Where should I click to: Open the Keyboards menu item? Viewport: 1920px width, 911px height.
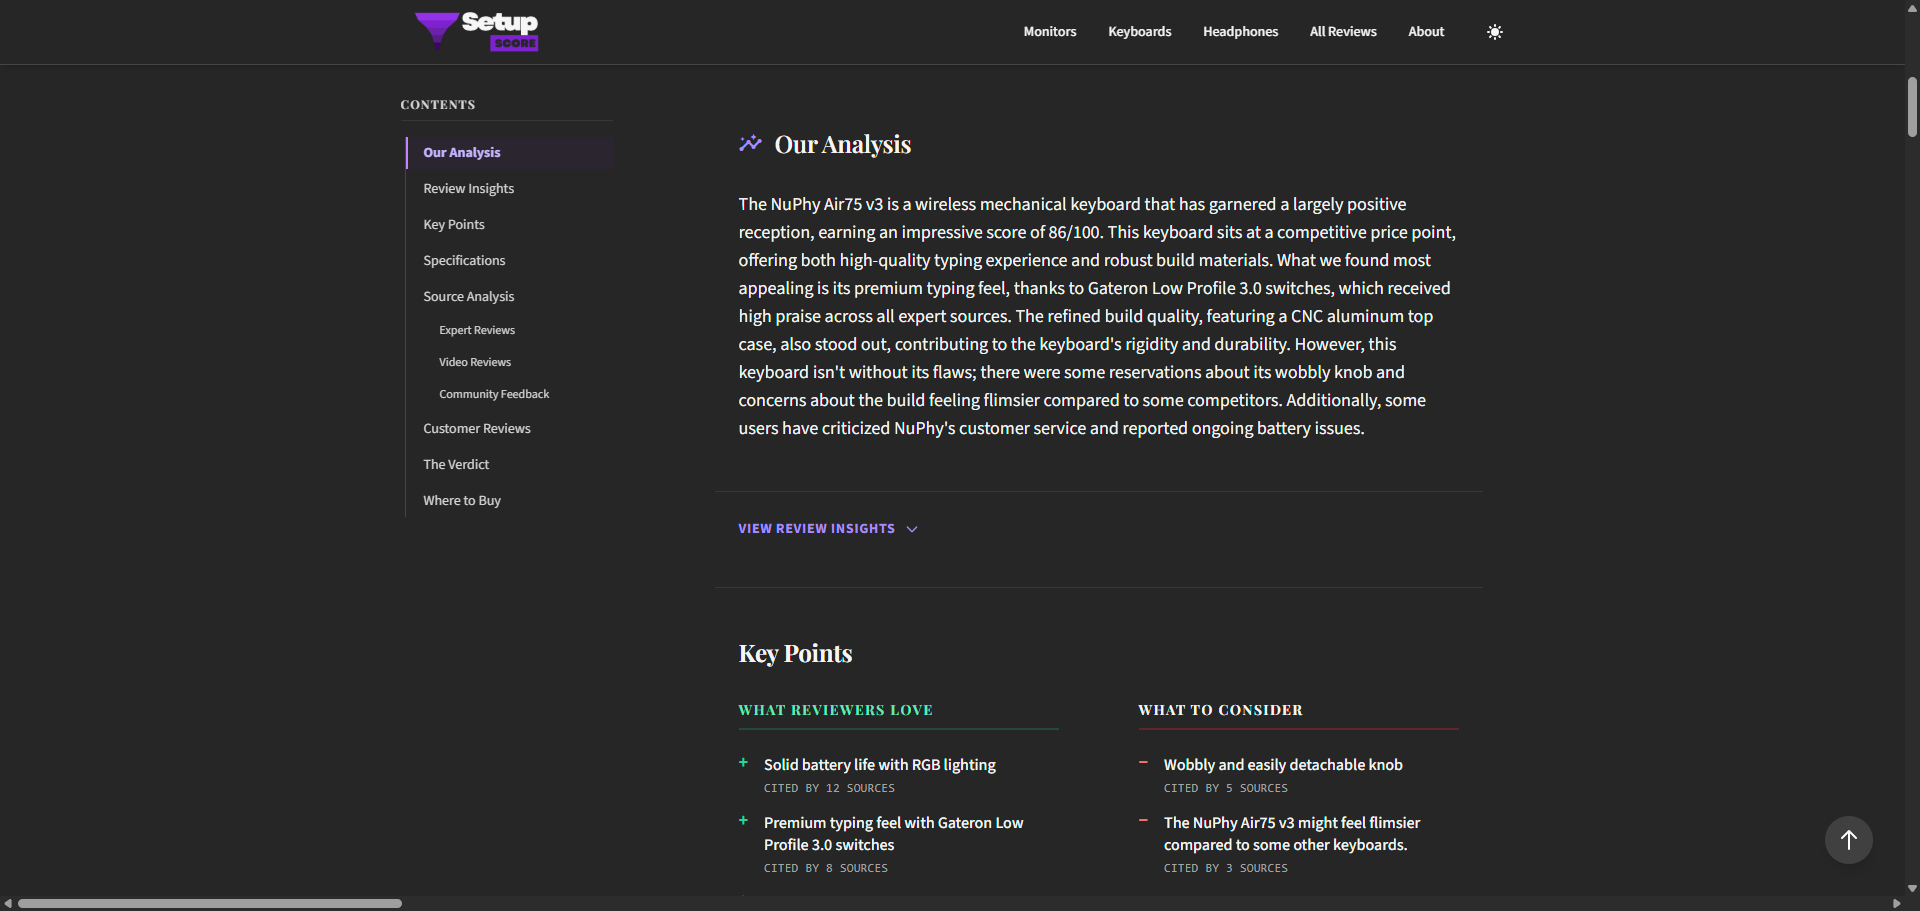[1139, 31]
